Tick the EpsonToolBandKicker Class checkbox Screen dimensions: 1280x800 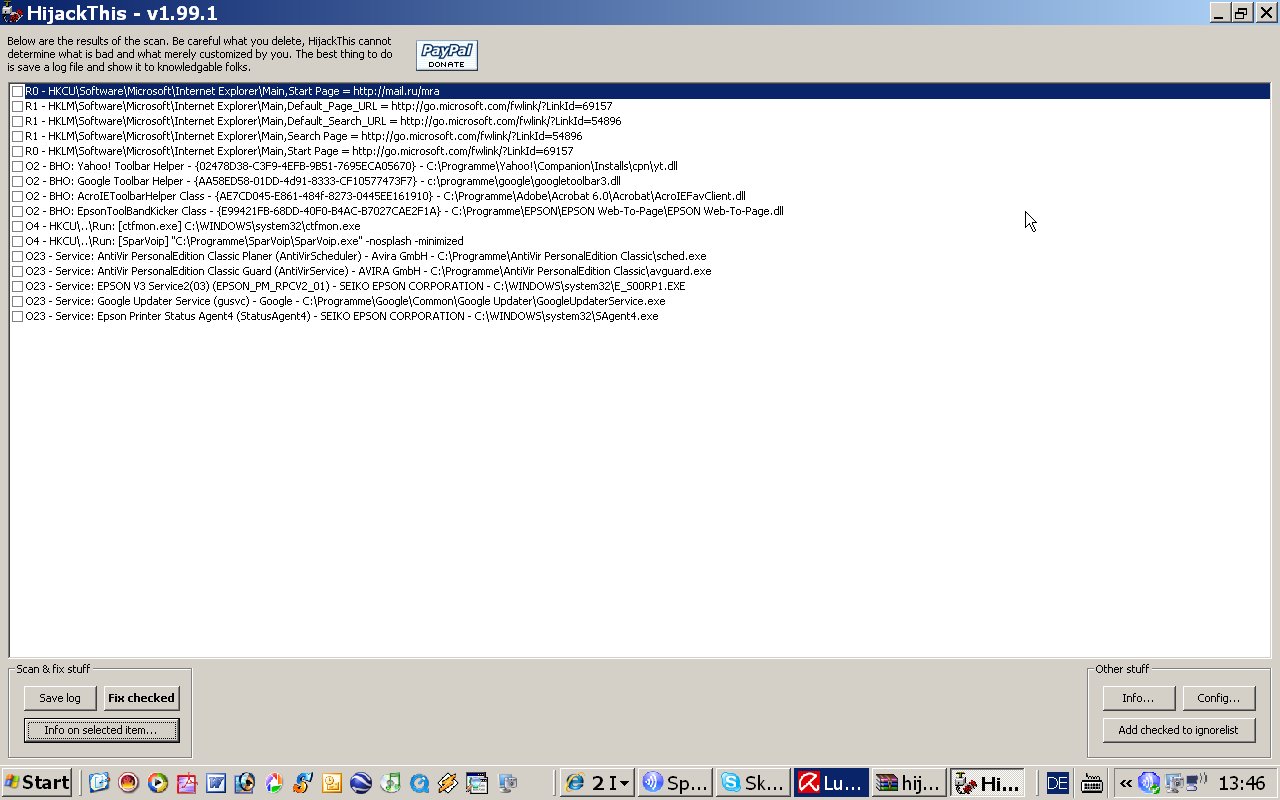tap(18, 211)
